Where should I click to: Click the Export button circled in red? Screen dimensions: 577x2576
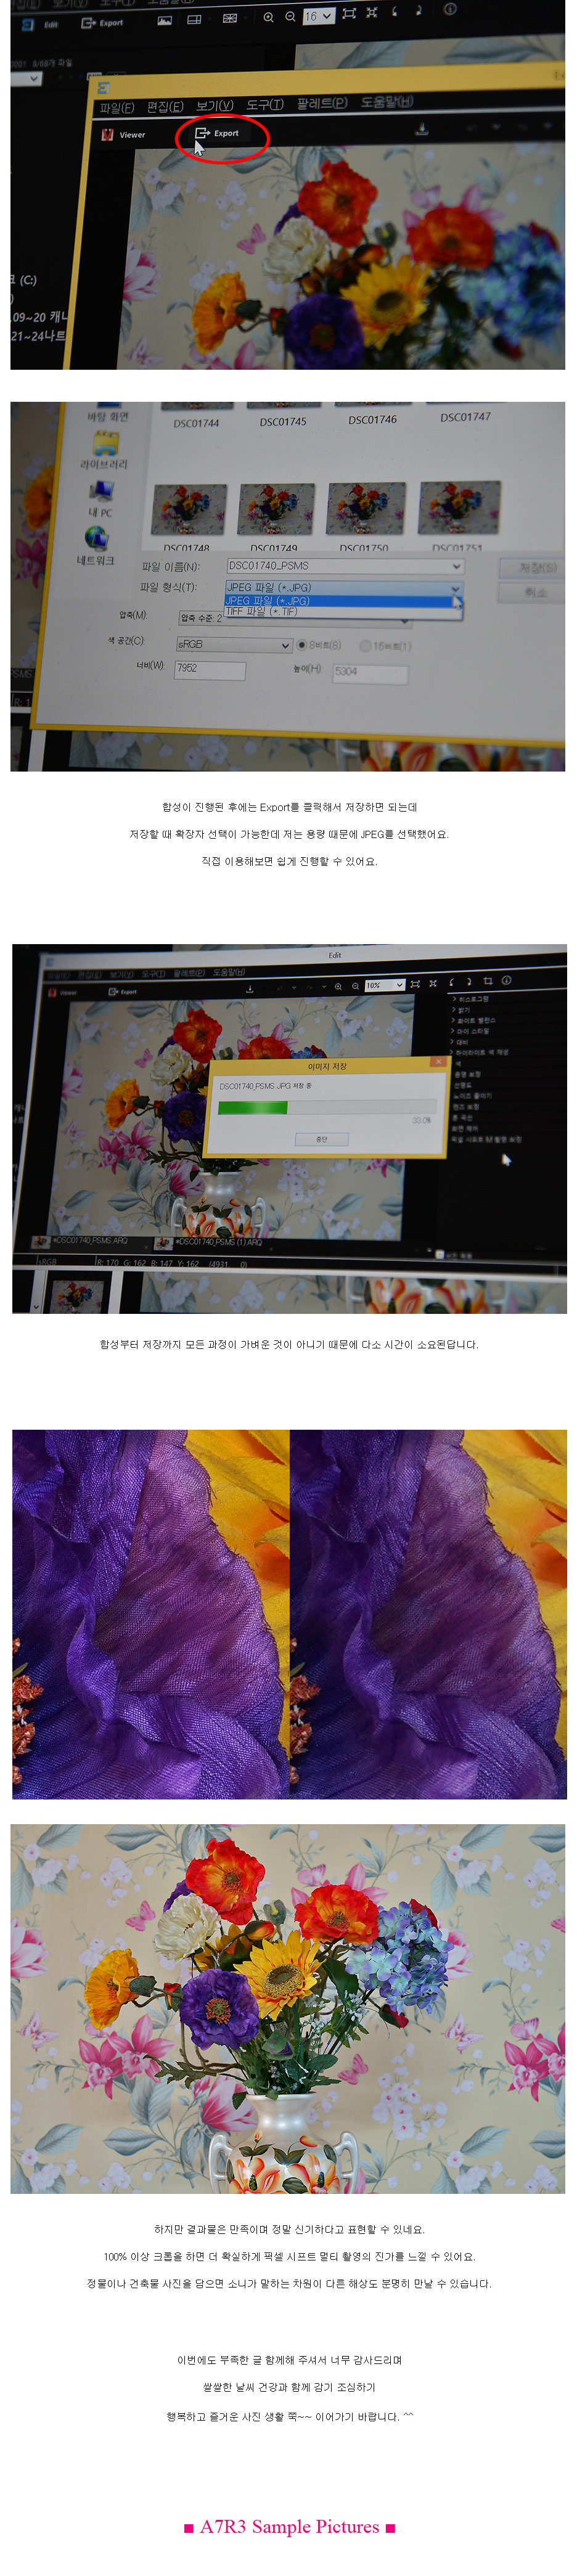(218, 133)
